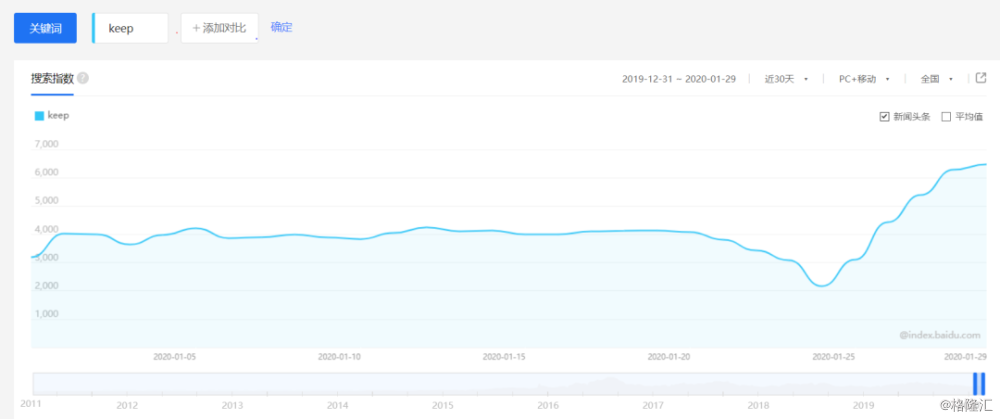The width and height of the screenshot is (1000, 419).
Task: Click the date range 2019-12-31 ~ 2020-01-29
Action: pyautogui.click(x=679, y=79)
